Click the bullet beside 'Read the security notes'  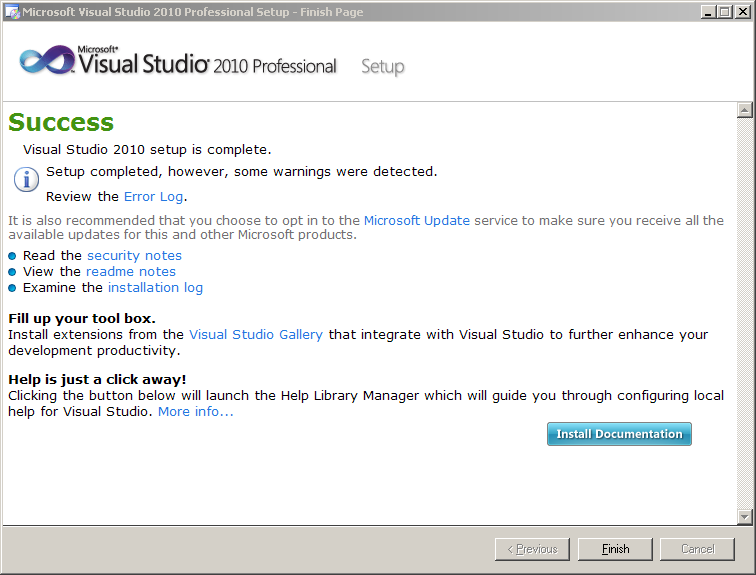(x=13, y=256)
